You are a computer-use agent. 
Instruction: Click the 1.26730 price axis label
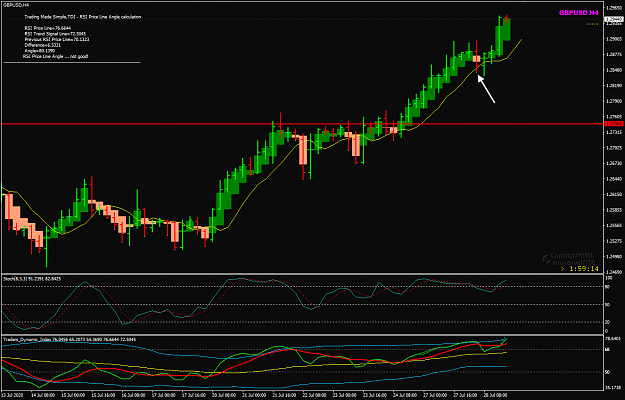click(614, 163)
